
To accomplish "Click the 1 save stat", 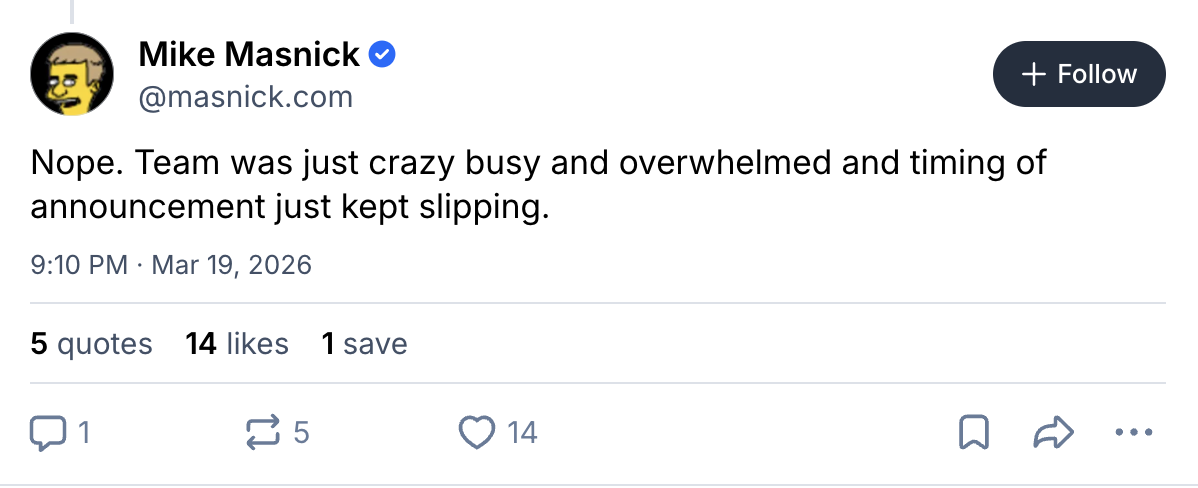I will click(x=364, y=344).
